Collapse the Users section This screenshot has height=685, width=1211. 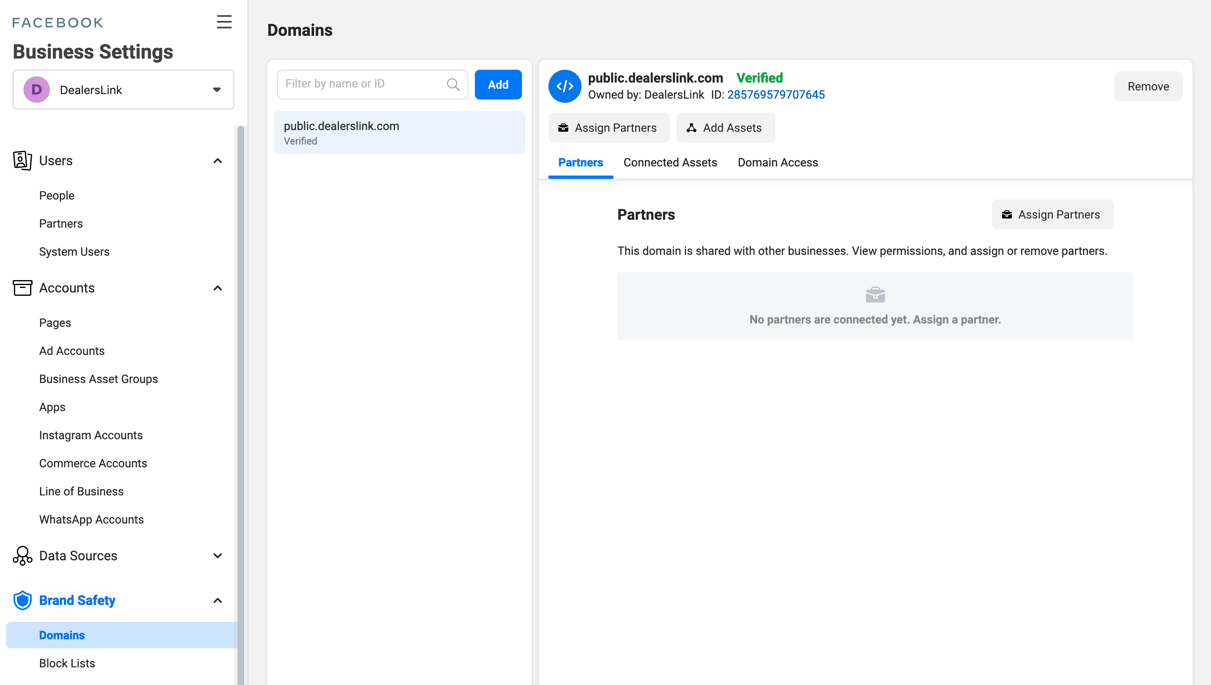pyautogui.click(x=217, y=161)
